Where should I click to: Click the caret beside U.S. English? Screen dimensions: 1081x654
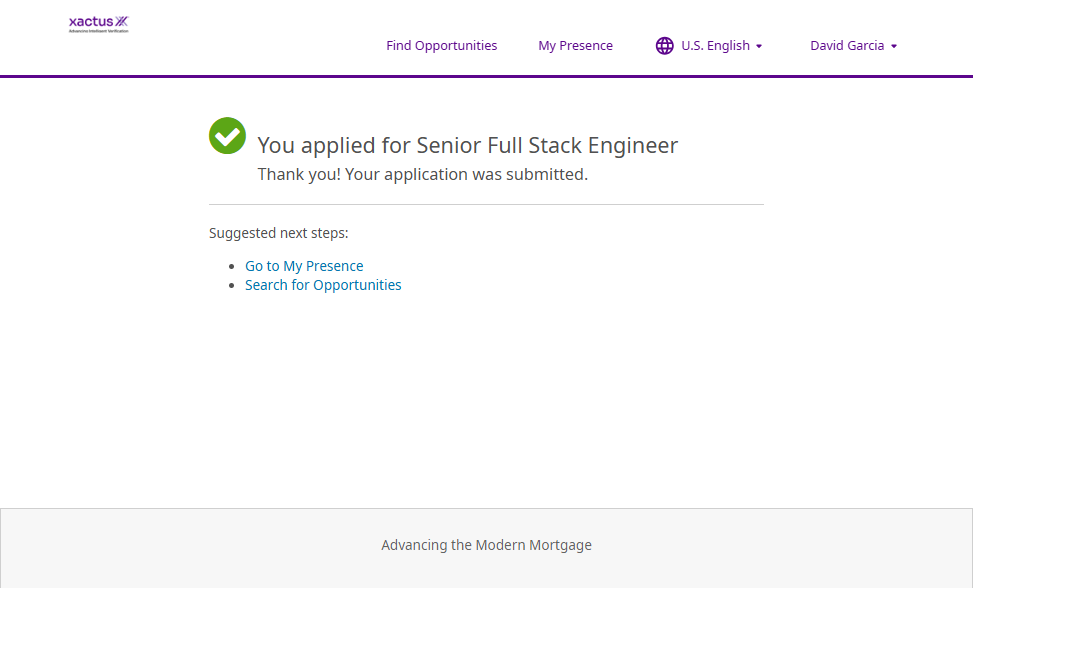[x=759, y=47]
